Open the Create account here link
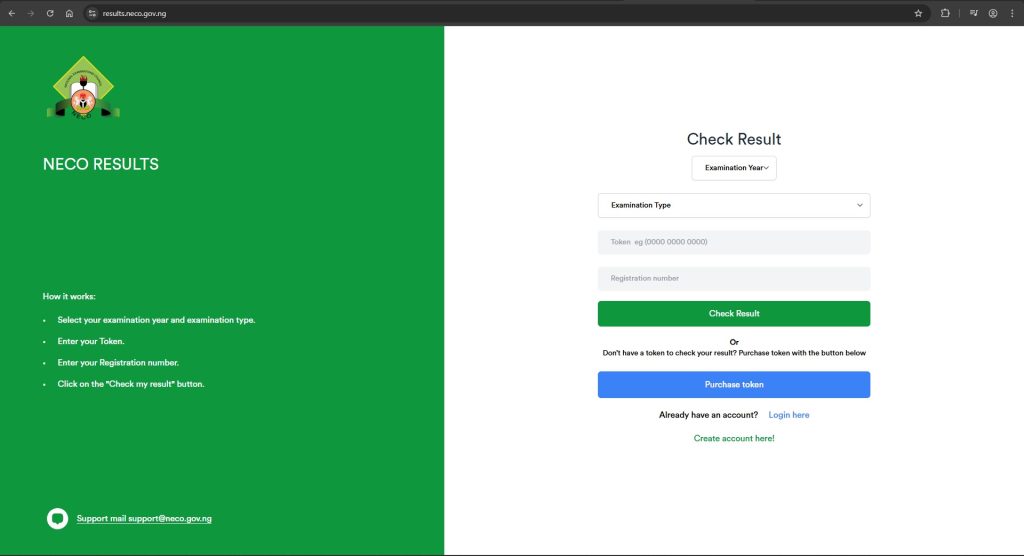 pyautogui.click(x=734, y=439)
